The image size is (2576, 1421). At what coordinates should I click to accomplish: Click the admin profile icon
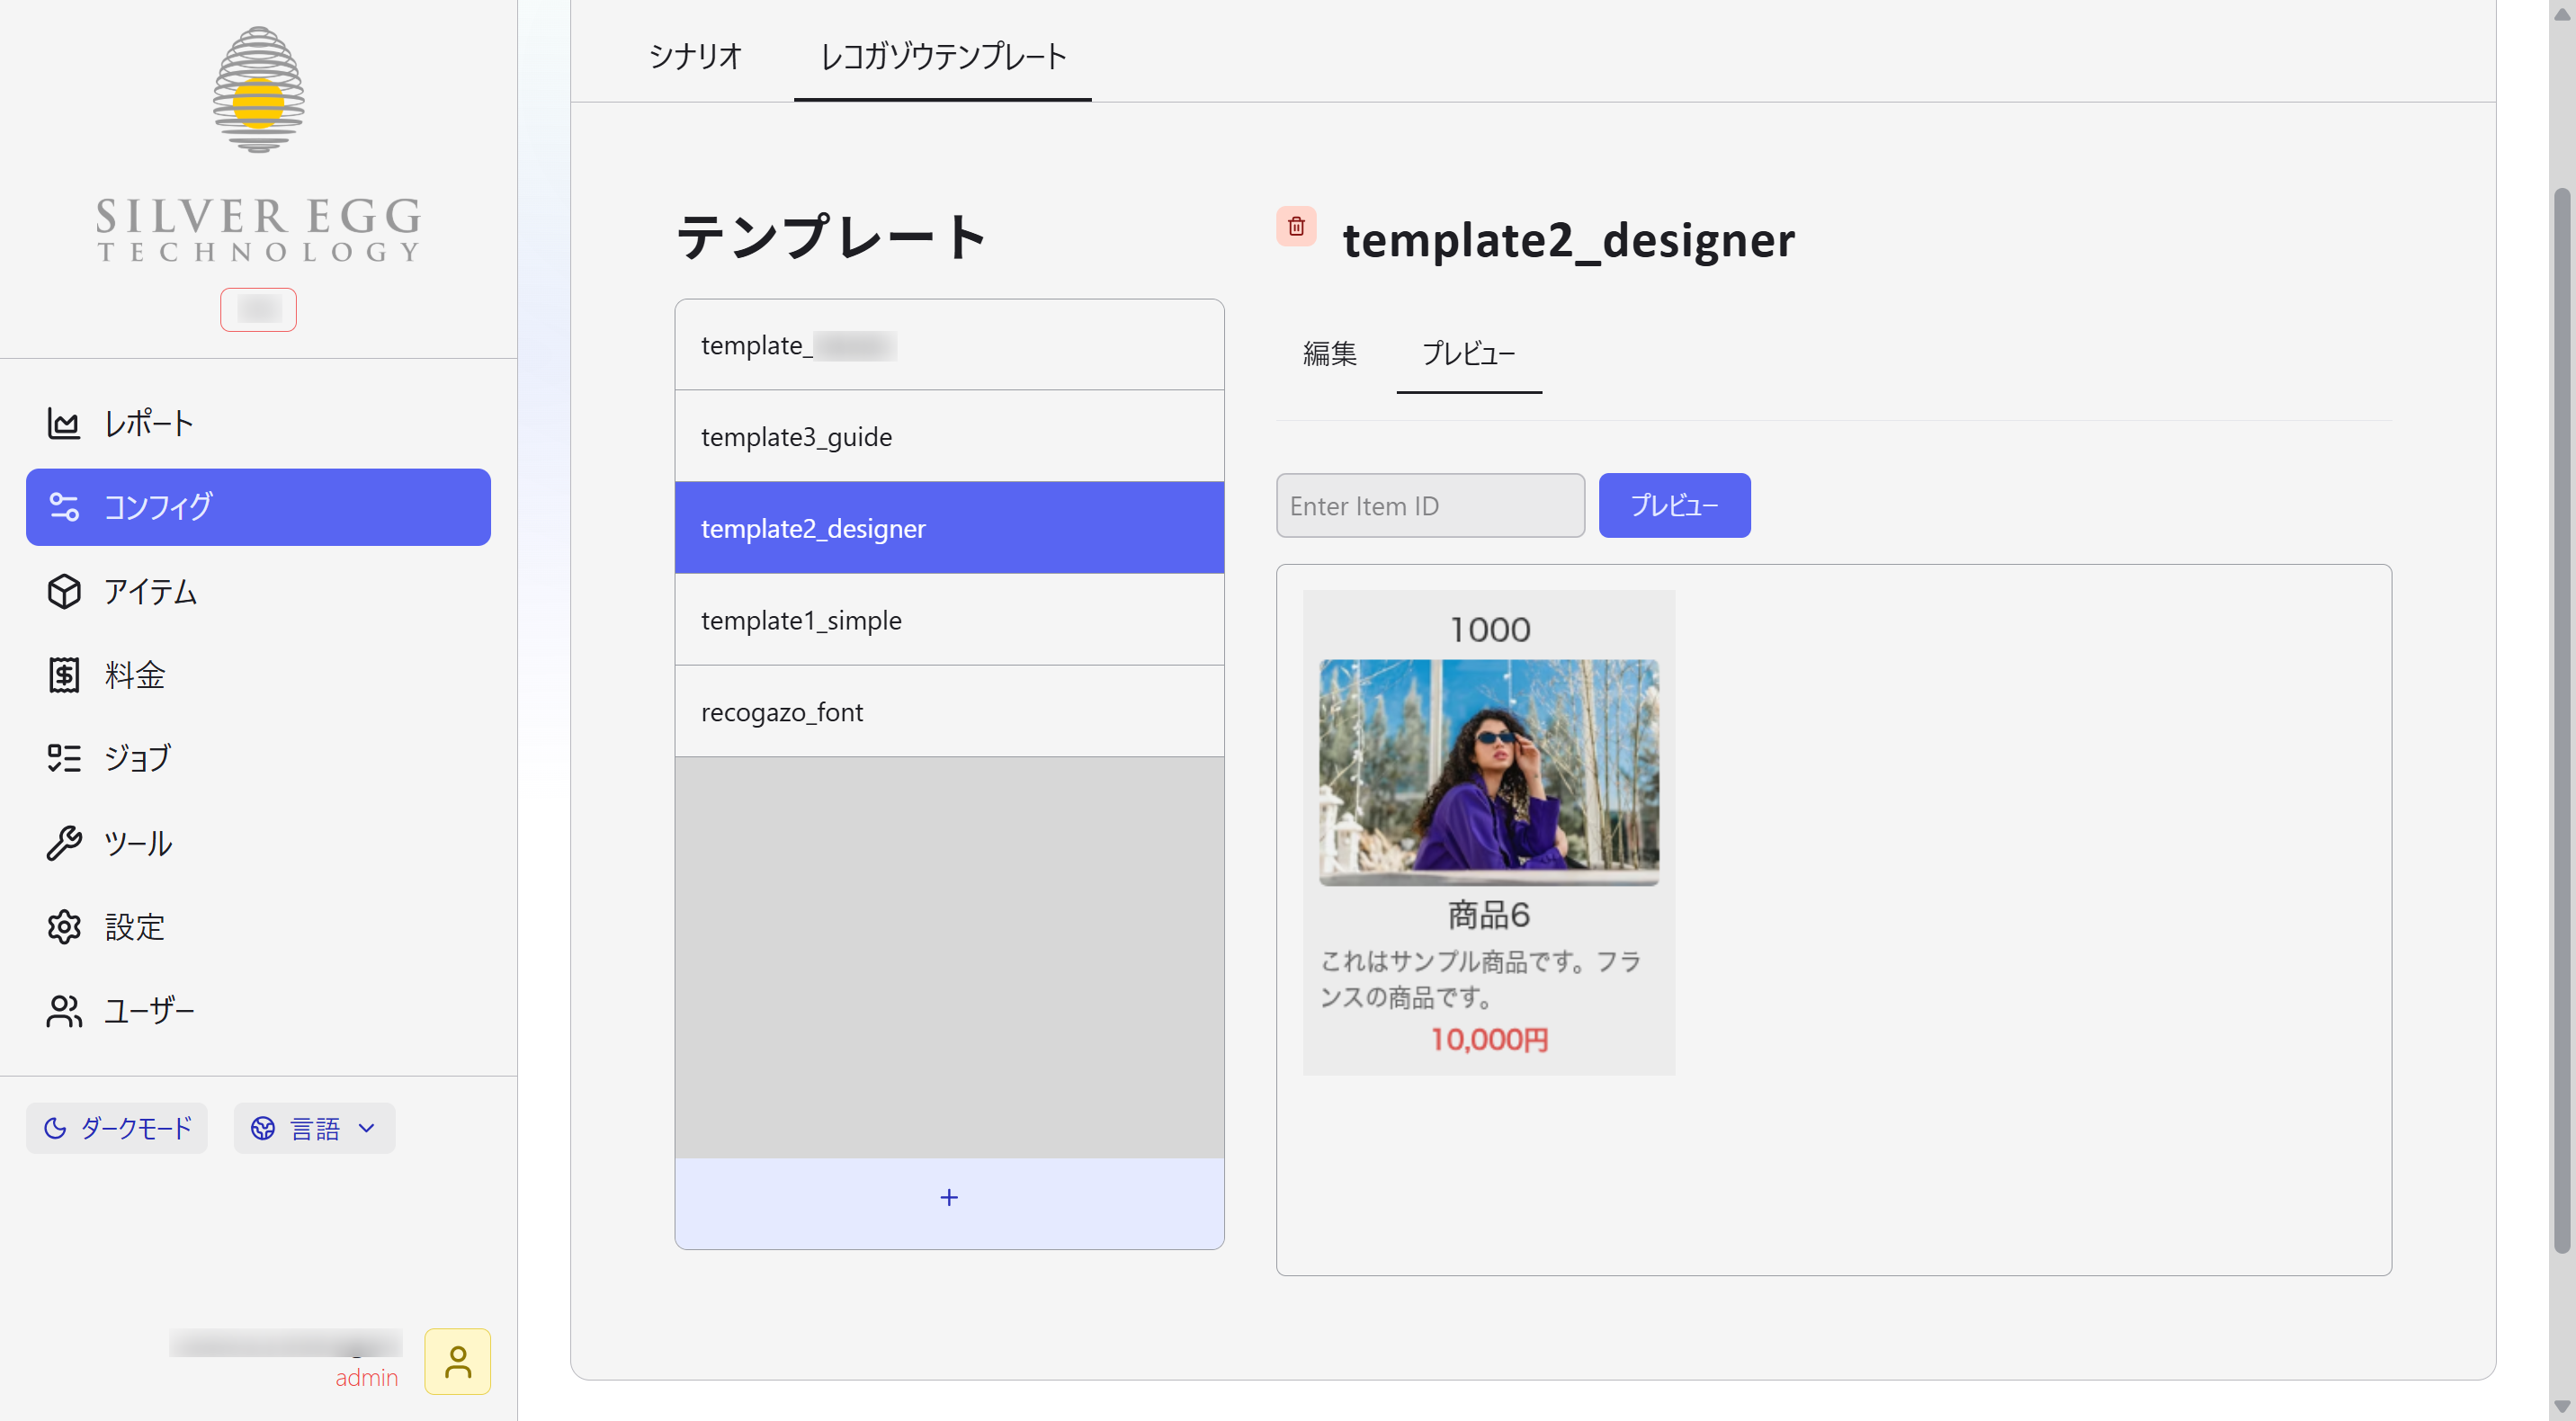(x=457, y=1361)
